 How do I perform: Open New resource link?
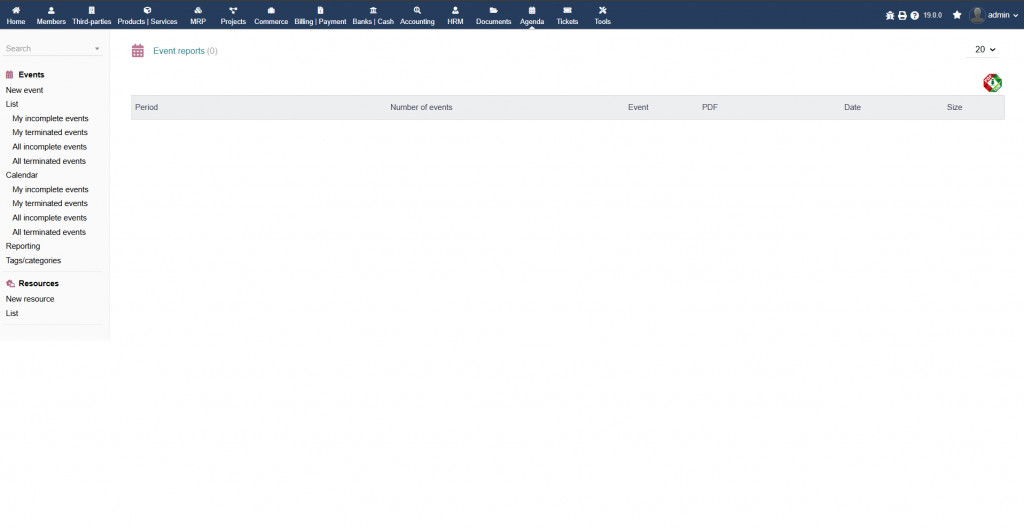[x=30, y=299]
